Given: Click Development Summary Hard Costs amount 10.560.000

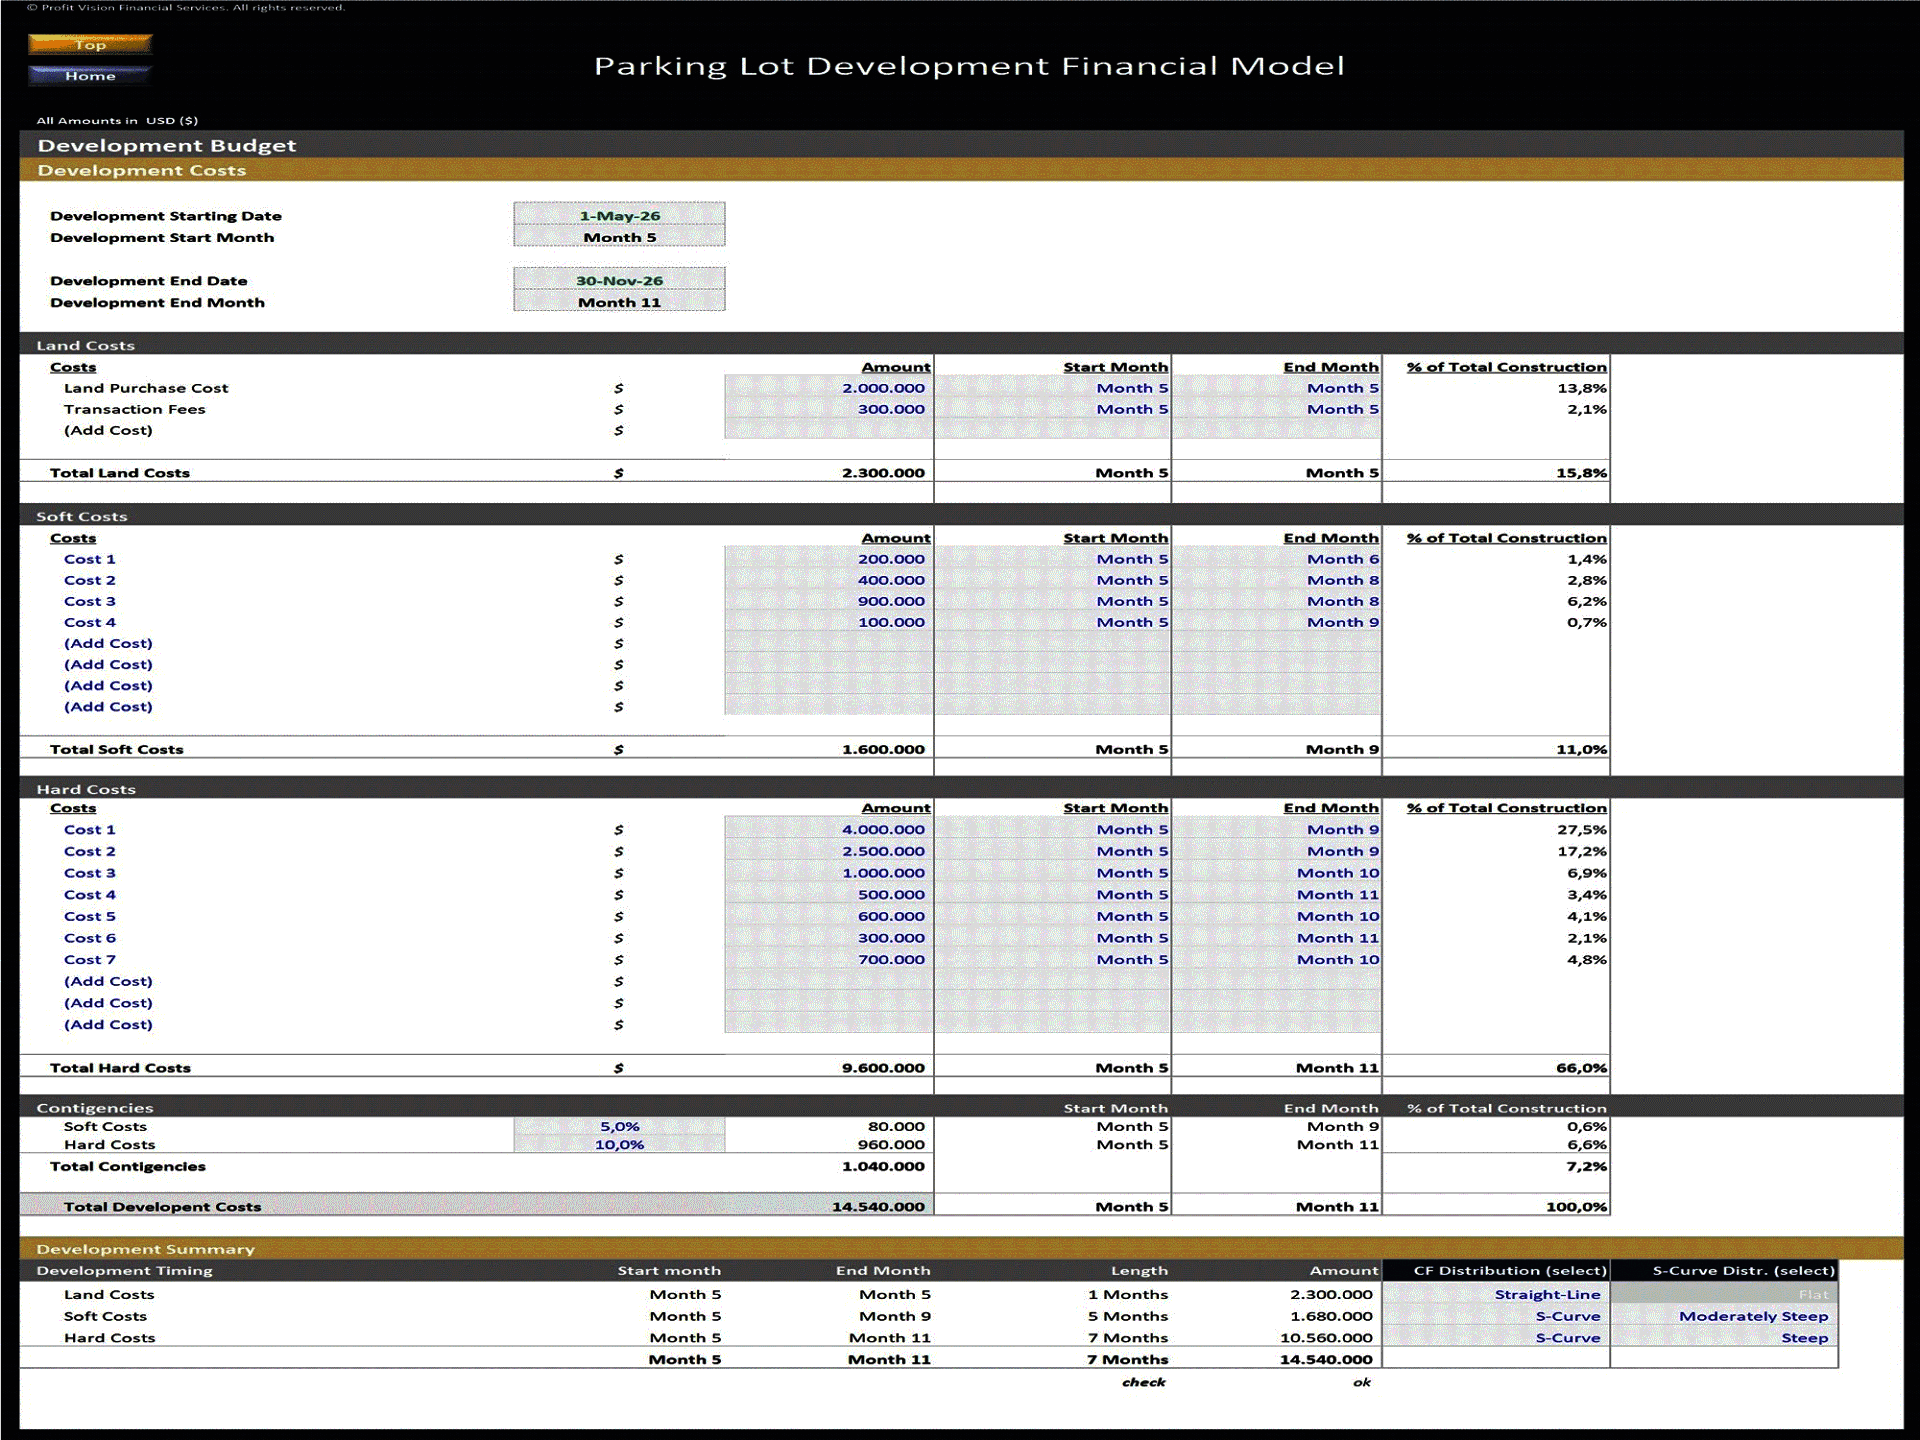Looking at the screenshot, I should coord(1326,1337).
